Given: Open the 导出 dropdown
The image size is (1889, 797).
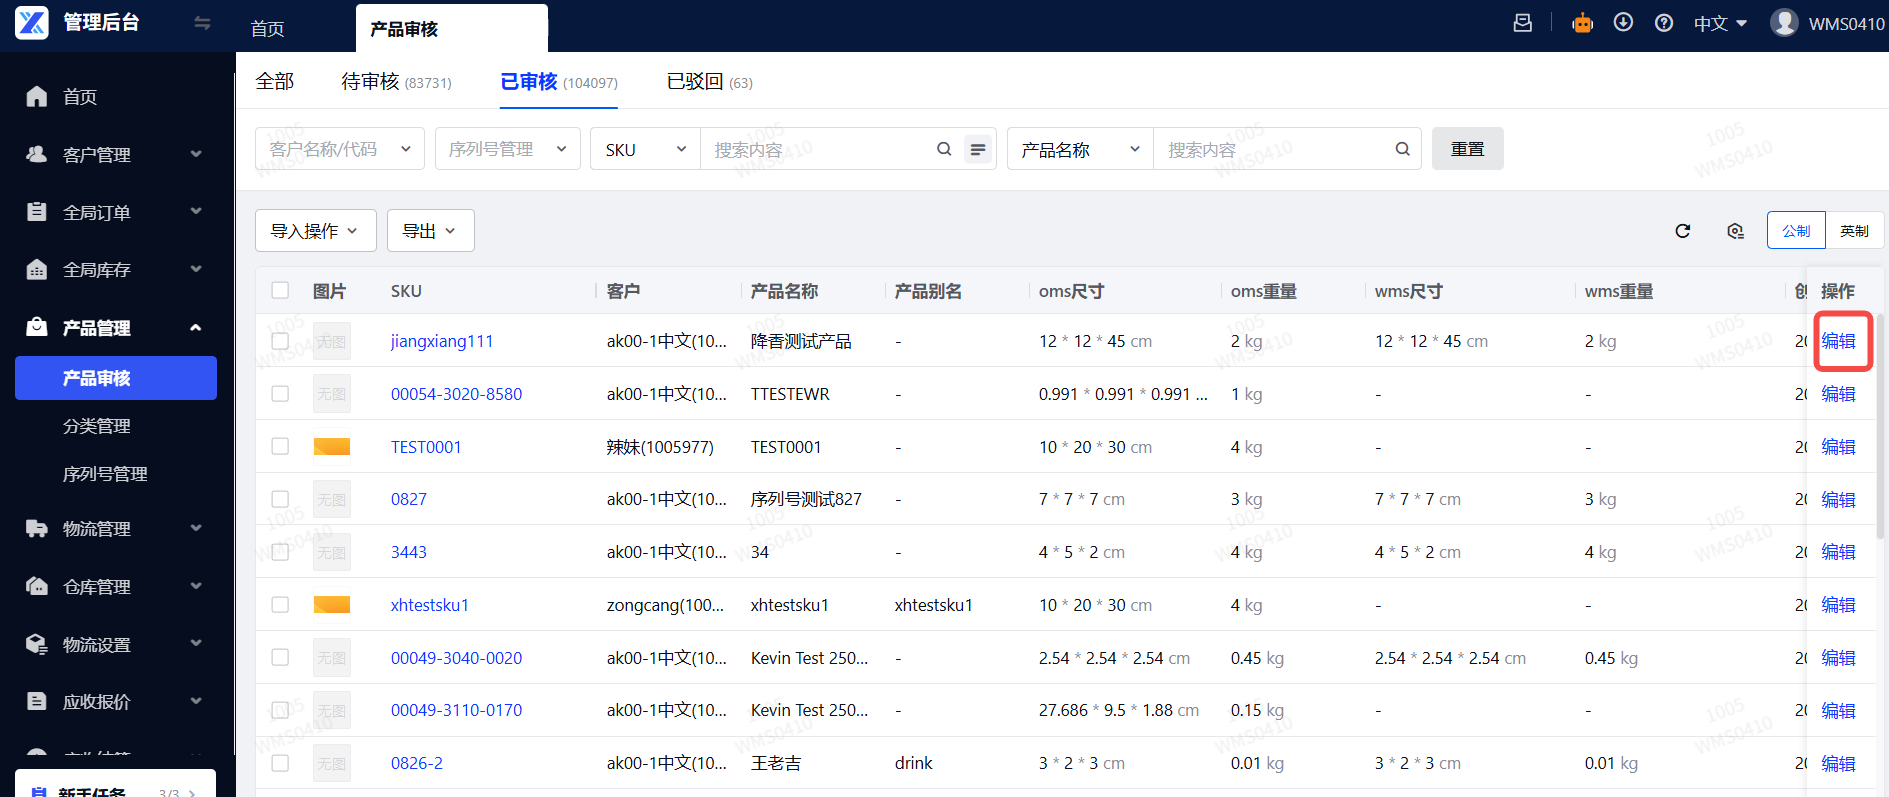Looking at the screenshot, I should click(x=431, y=231).
